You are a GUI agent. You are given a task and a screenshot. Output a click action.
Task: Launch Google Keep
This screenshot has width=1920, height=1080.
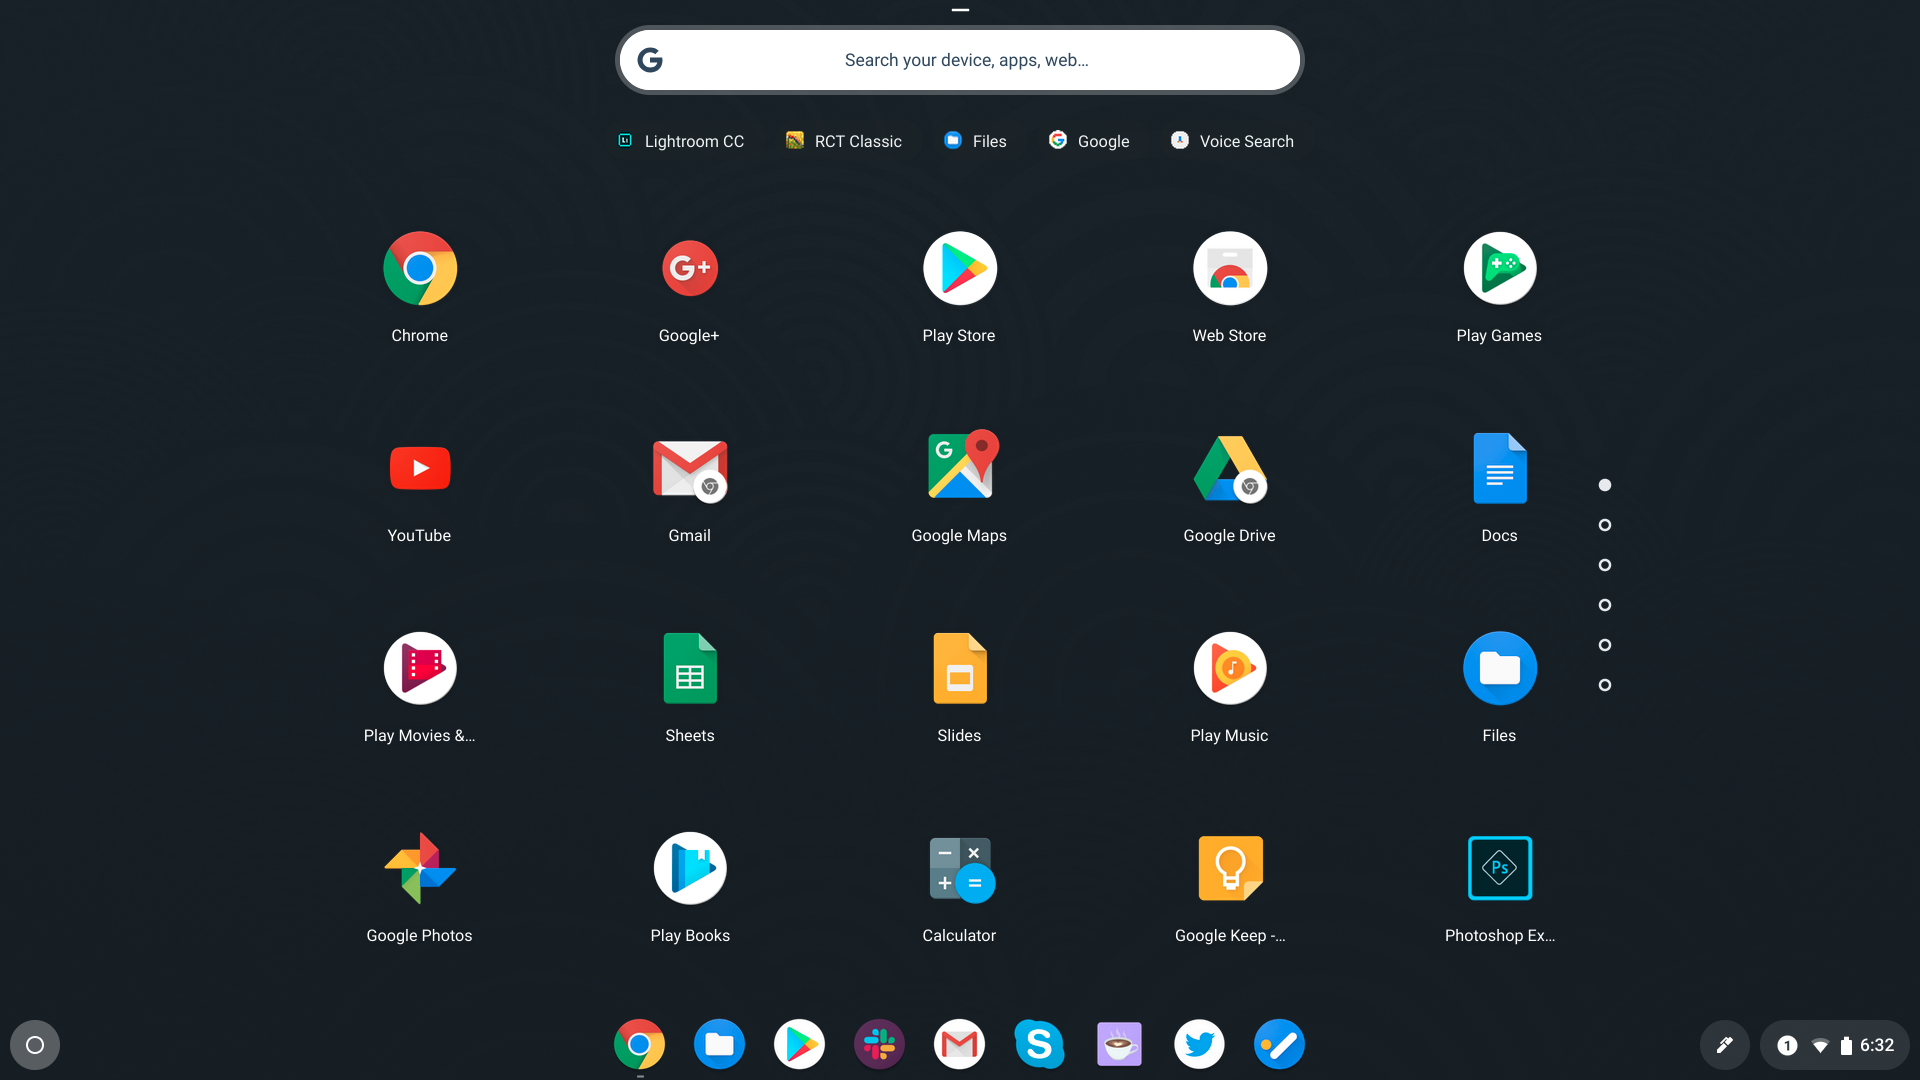(x=1229, y=868)
